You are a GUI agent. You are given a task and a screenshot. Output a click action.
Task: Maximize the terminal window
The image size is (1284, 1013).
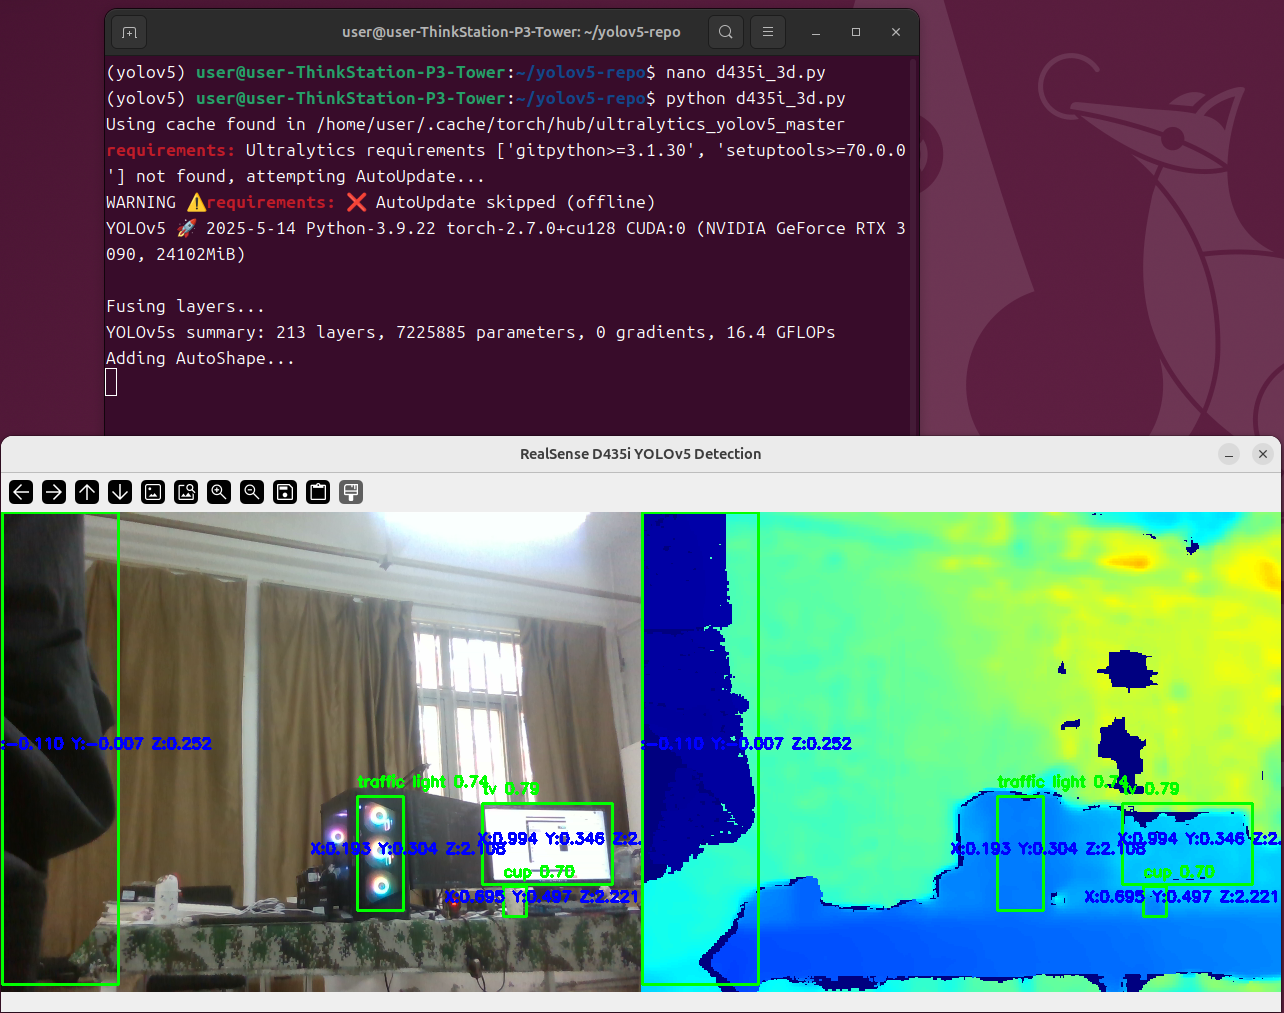[856, 32]
